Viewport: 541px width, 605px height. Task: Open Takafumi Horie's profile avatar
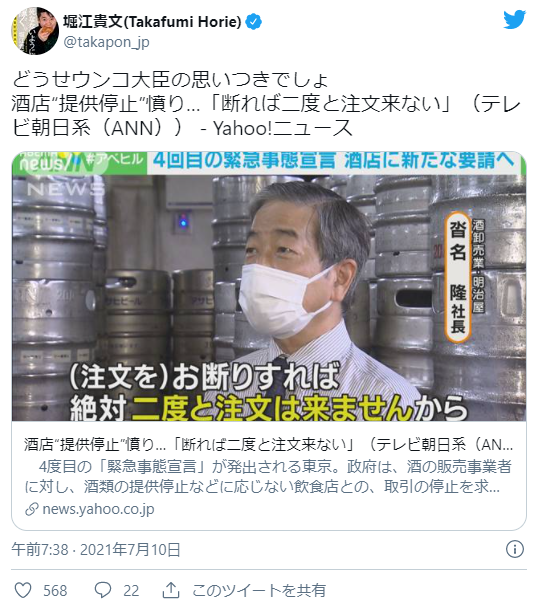pos(35,31)
